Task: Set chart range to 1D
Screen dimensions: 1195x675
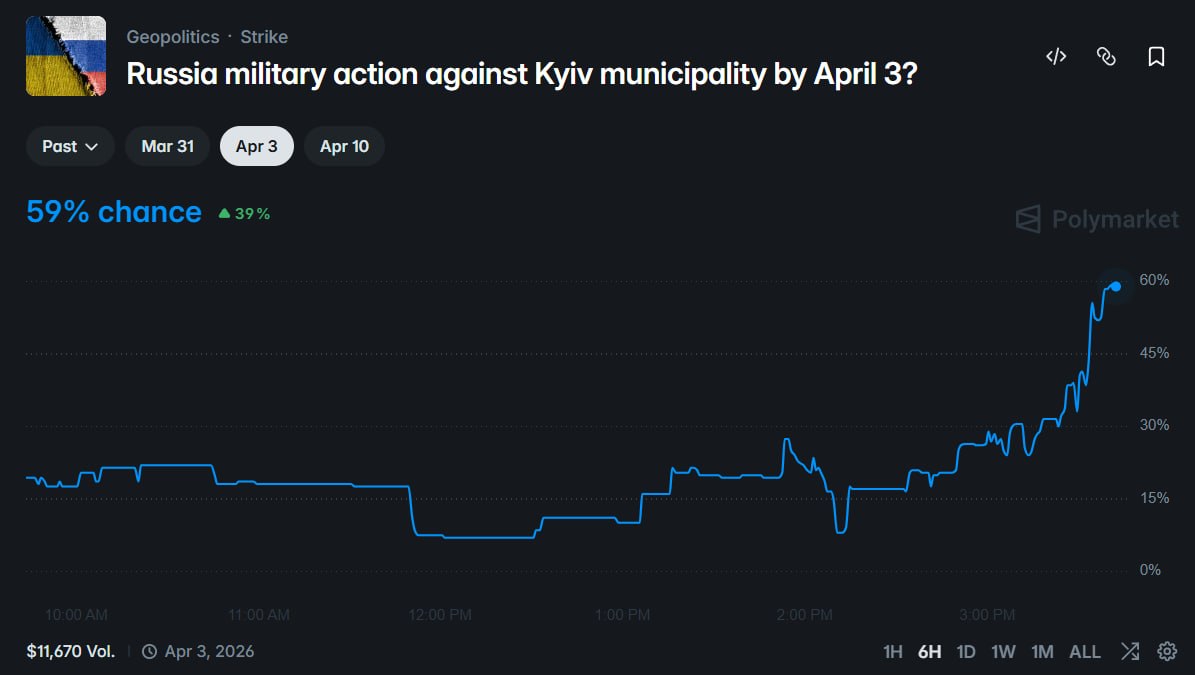Action: tap(966, 652)
